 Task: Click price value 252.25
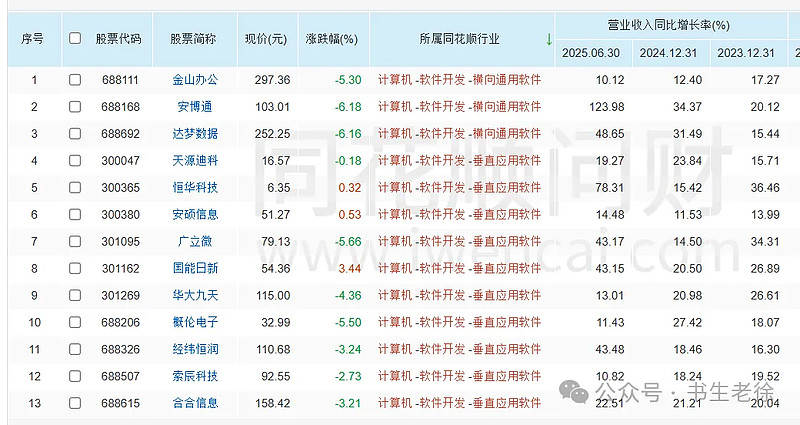[x=272, y=134]
